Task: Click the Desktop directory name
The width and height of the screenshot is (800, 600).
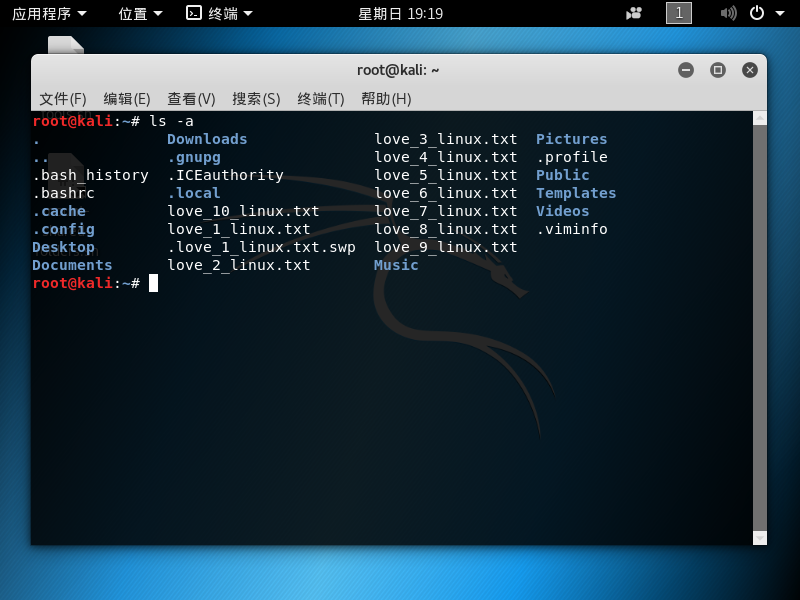Action: coord(63,247)
